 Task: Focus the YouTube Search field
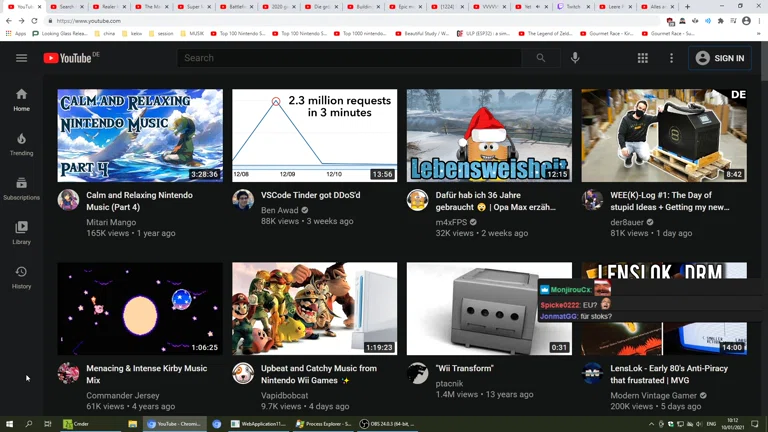[x=349, y=58]
